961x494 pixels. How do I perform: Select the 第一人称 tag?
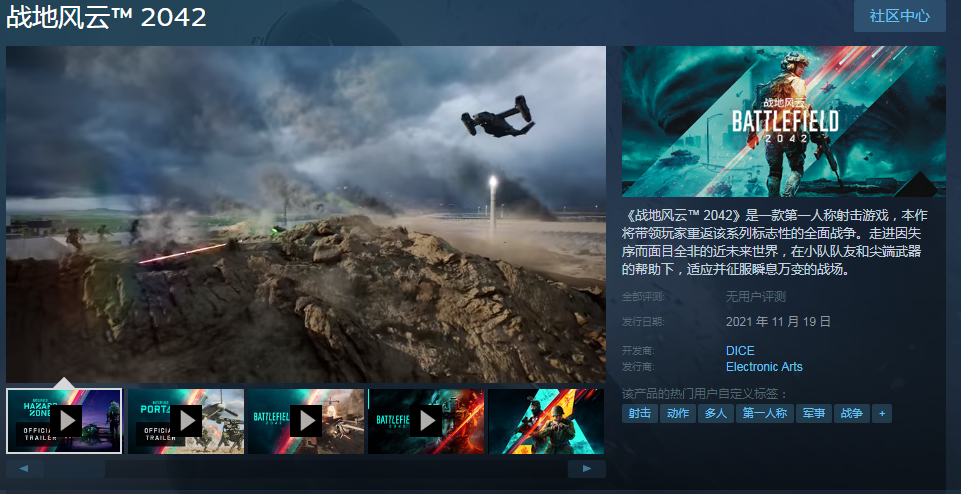(x=765, y=413)
